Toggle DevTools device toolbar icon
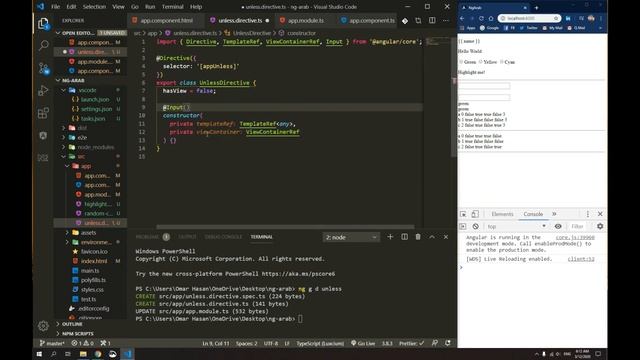The width and height of the screenshot is (640, 360). pyautogui.click(x=475, y=214)
